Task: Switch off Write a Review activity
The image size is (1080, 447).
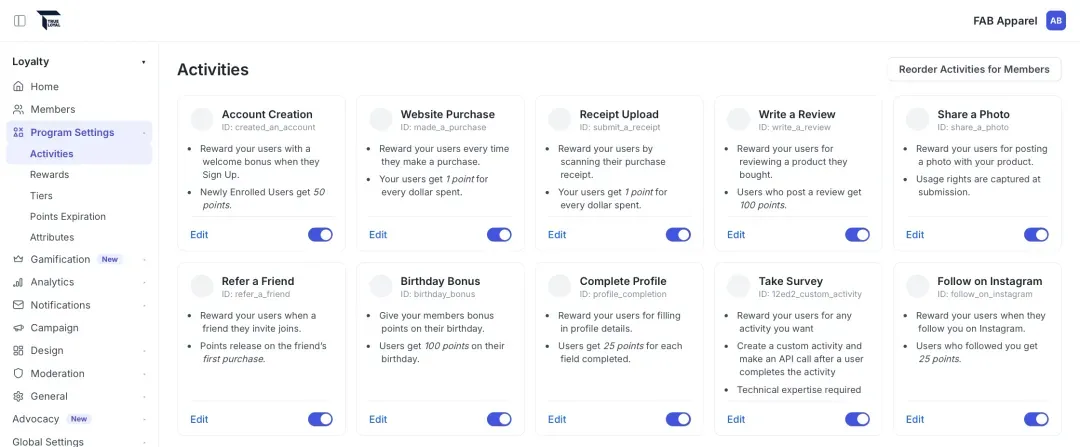Action: (x=858, y=235)
